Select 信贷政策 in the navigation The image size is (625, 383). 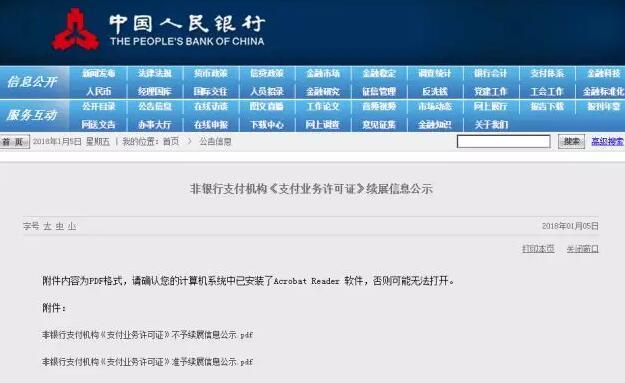coord(267,73)
